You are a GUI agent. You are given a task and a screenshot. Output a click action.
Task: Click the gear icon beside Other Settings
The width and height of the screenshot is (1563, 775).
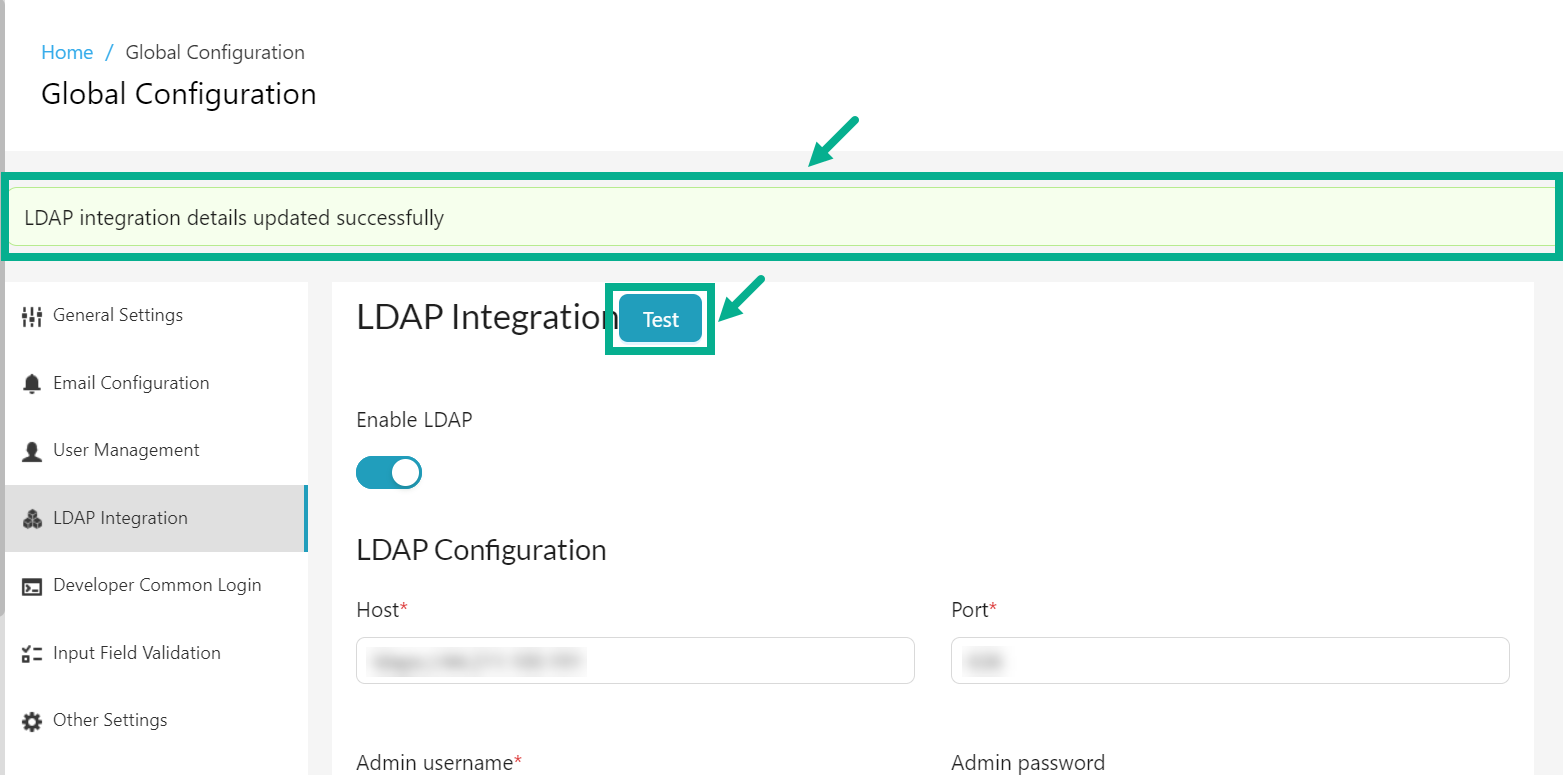pos(33,720)
